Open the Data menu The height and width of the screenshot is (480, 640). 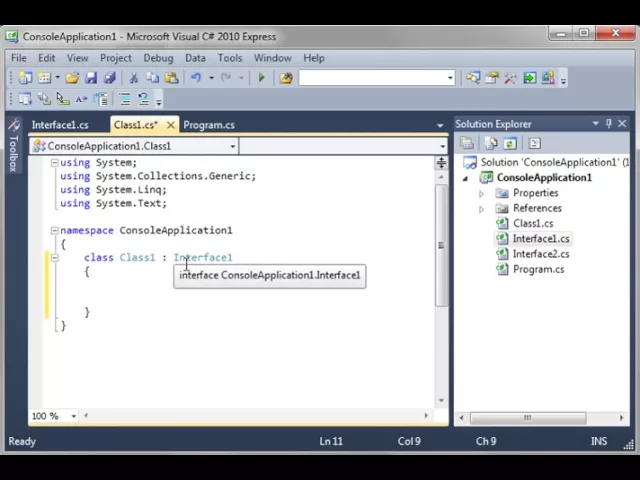pyautogui.click(x=196, y=58)
